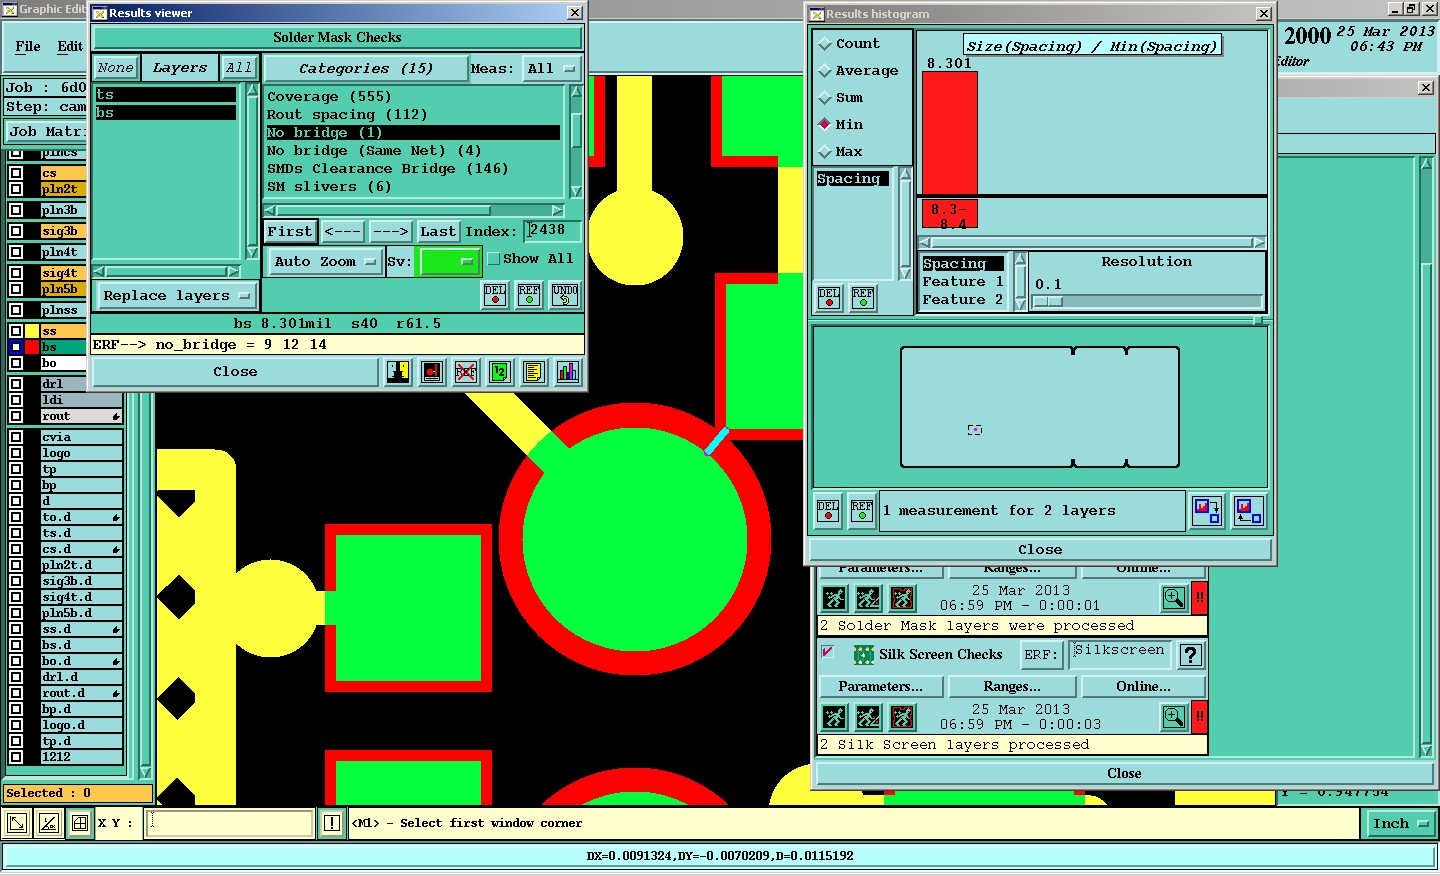Click red-framed run icon in Silk Screen Checks
This screenshot has height=876, width=1440.
(902, 717)
